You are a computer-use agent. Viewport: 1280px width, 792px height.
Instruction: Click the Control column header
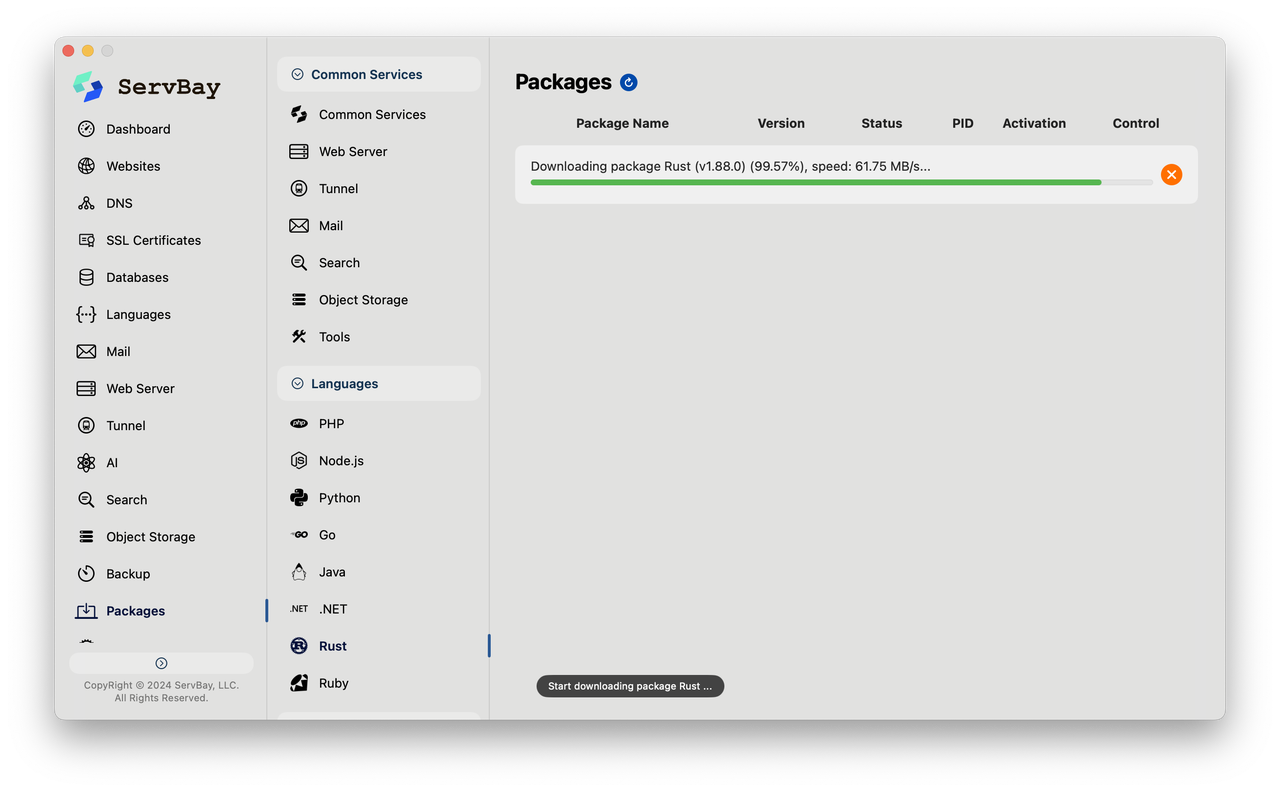point(1136,123)
